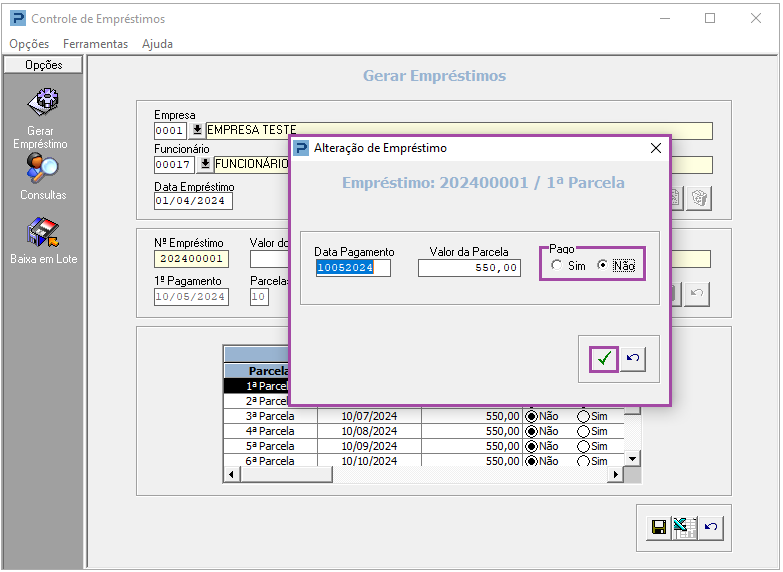This screenshot has width=783, height=572.
Task: Open the Empresa lookup dropdown arrow
Action: point(197,130)
